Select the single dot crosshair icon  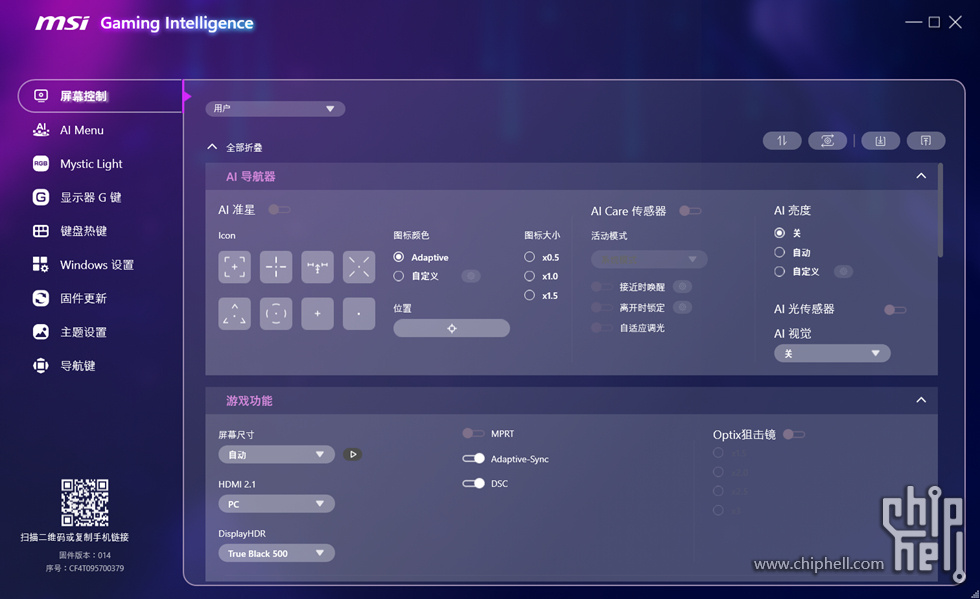(358, 314)
